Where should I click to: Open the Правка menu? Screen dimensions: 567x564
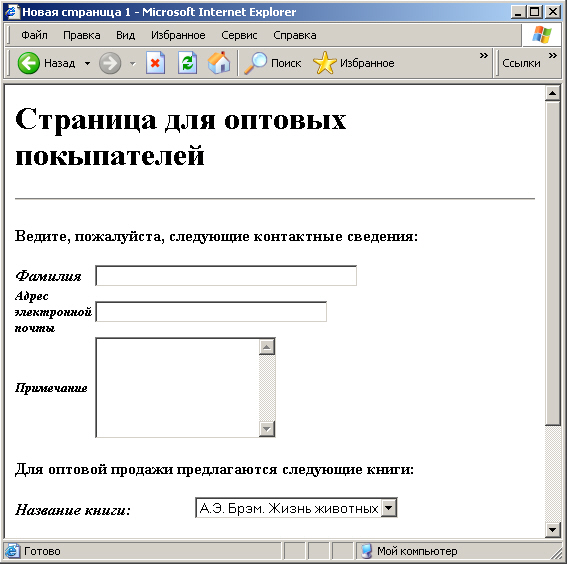point(82,35)
